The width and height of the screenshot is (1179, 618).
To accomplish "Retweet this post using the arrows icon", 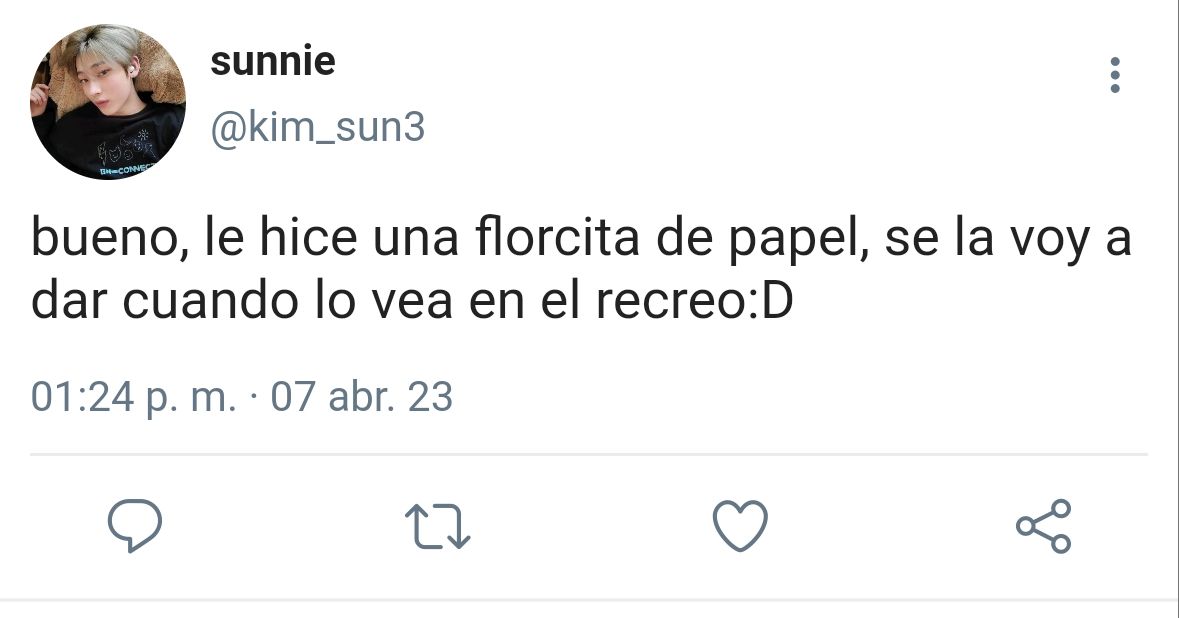I will (x=438, y=526).
